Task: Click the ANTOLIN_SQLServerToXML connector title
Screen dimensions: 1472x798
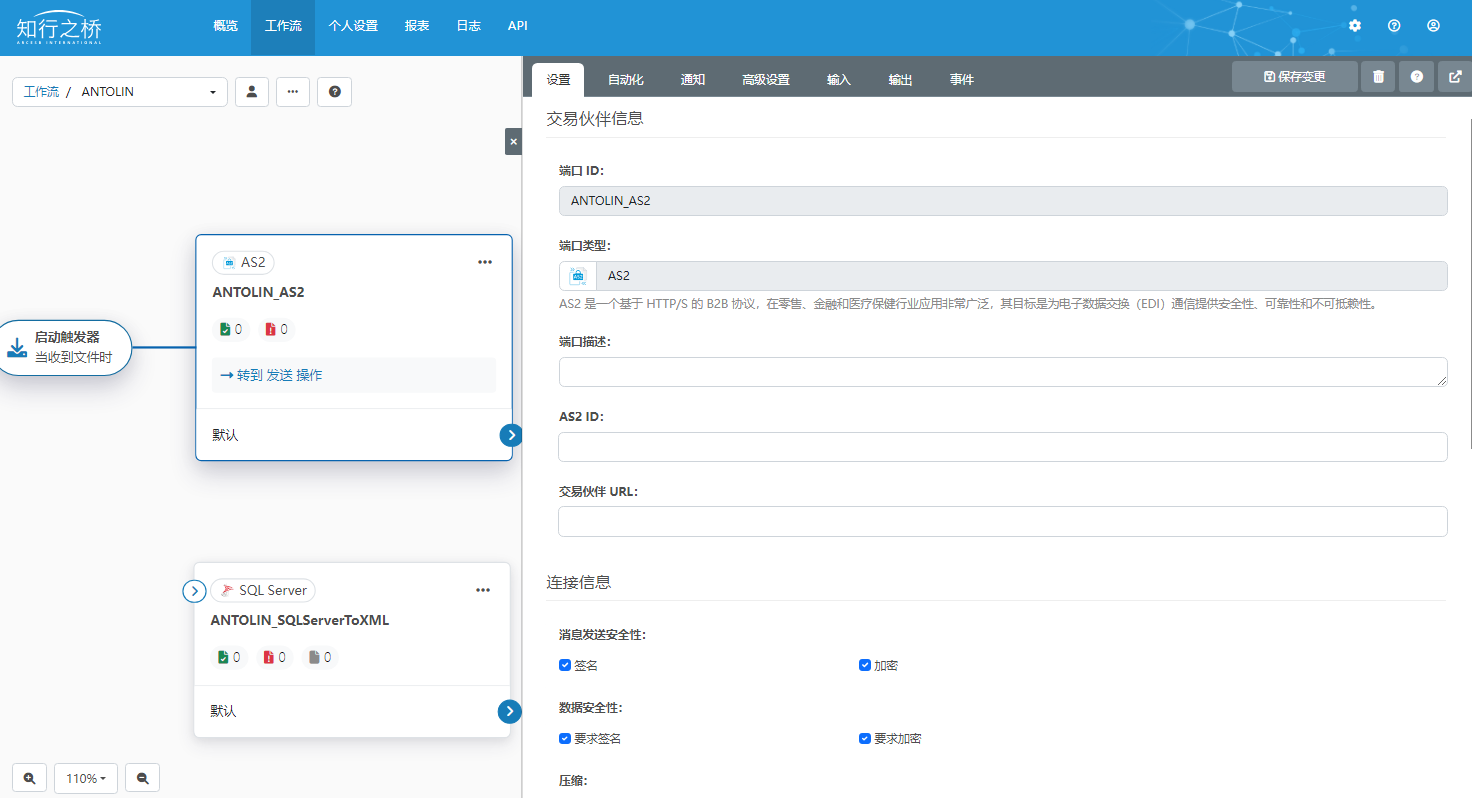Action: tap(300, 620)
